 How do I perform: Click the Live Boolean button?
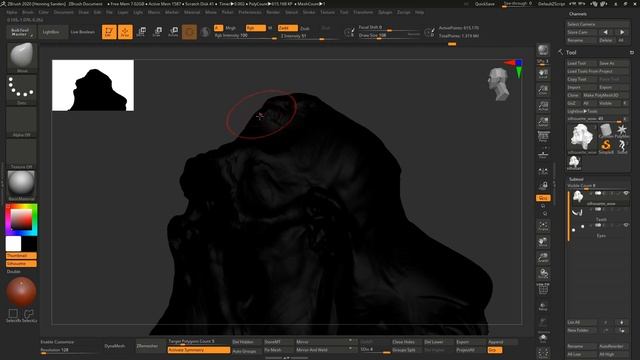82,32
